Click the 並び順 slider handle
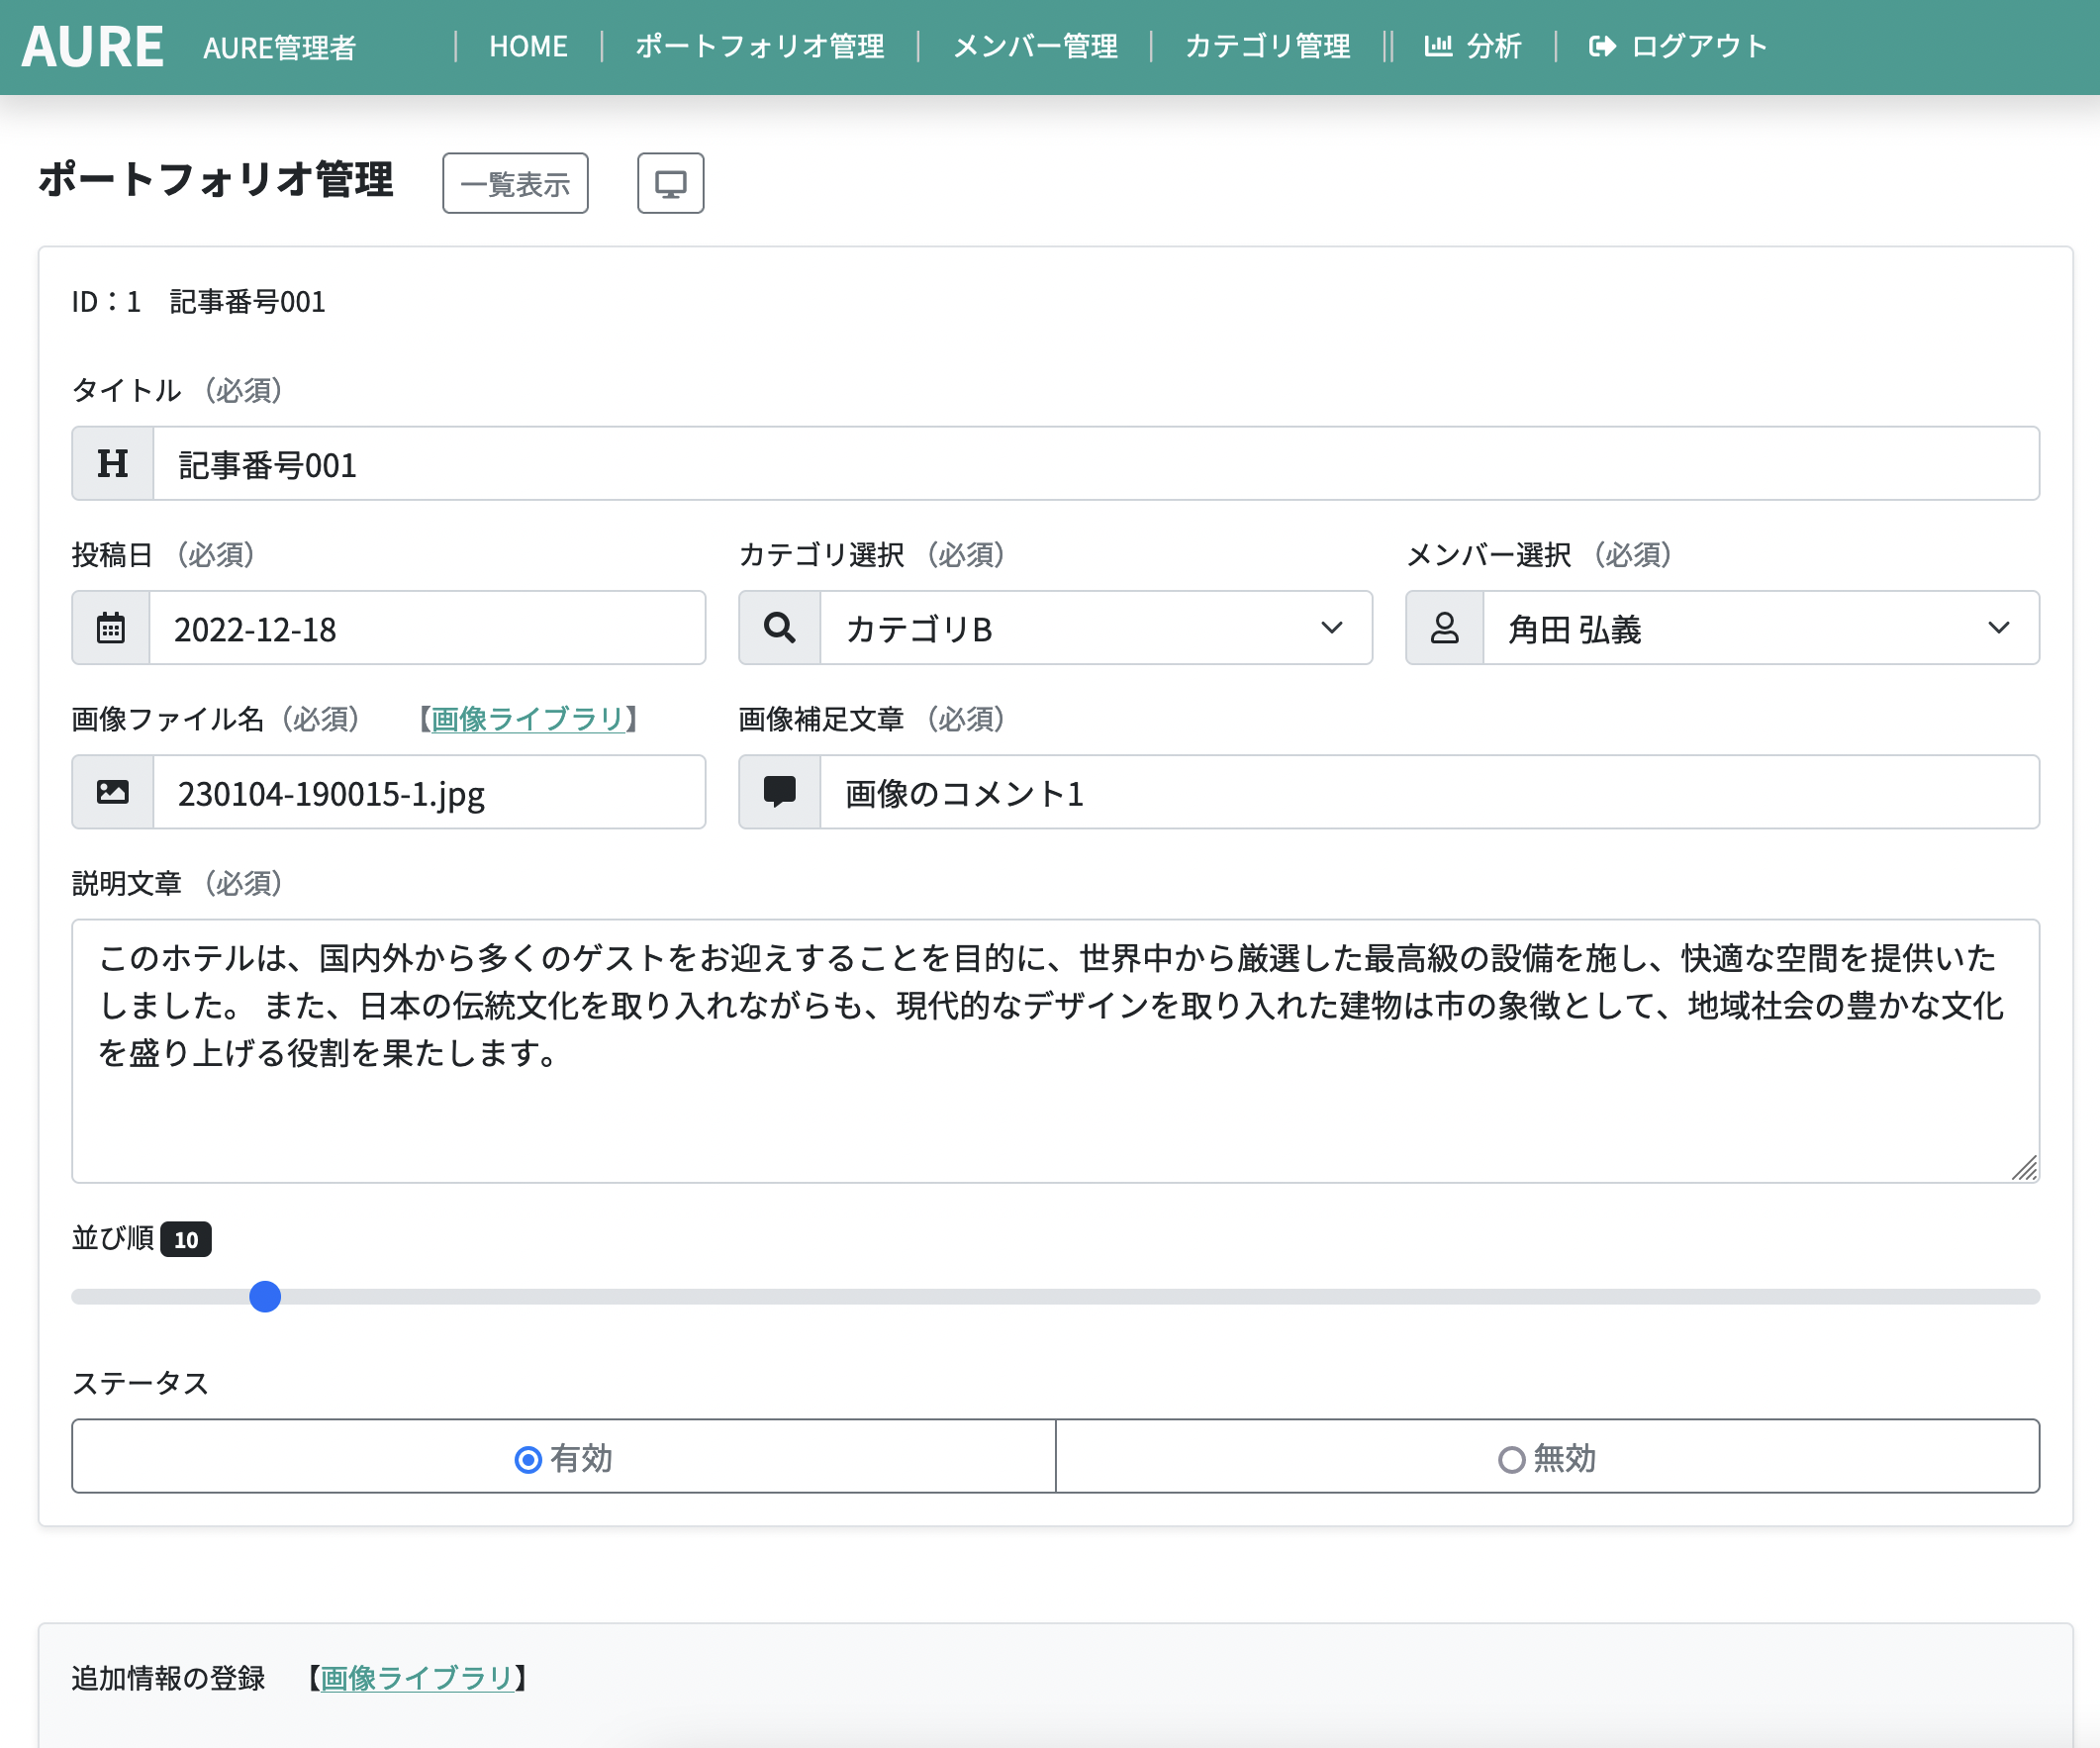The width and height of the screenshot is (2100, 1748). (265, 1296)
